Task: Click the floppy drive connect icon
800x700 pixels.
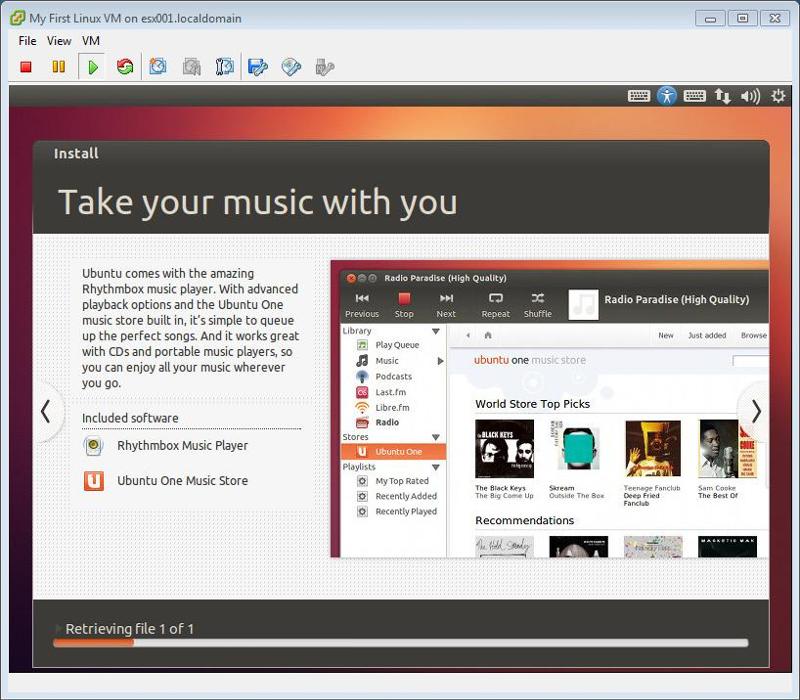Action: tap(258, 67)
